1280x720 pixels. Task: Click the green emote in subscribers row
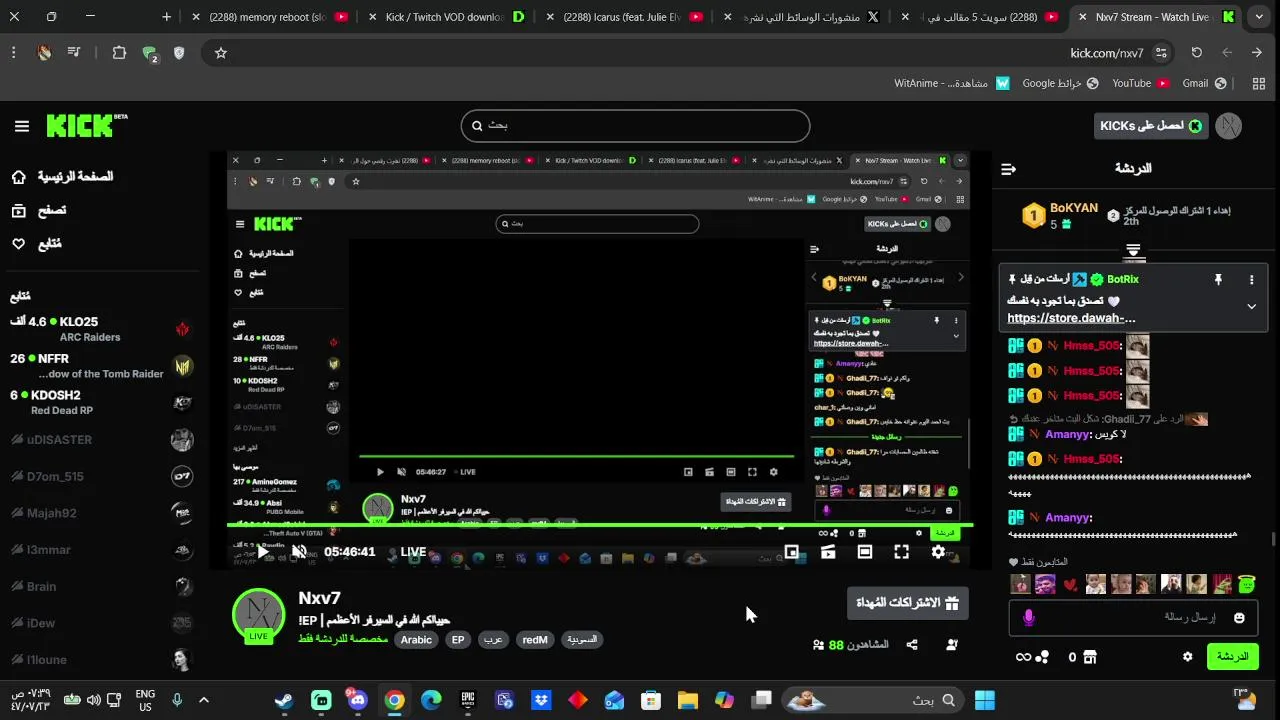point(1247,584)
